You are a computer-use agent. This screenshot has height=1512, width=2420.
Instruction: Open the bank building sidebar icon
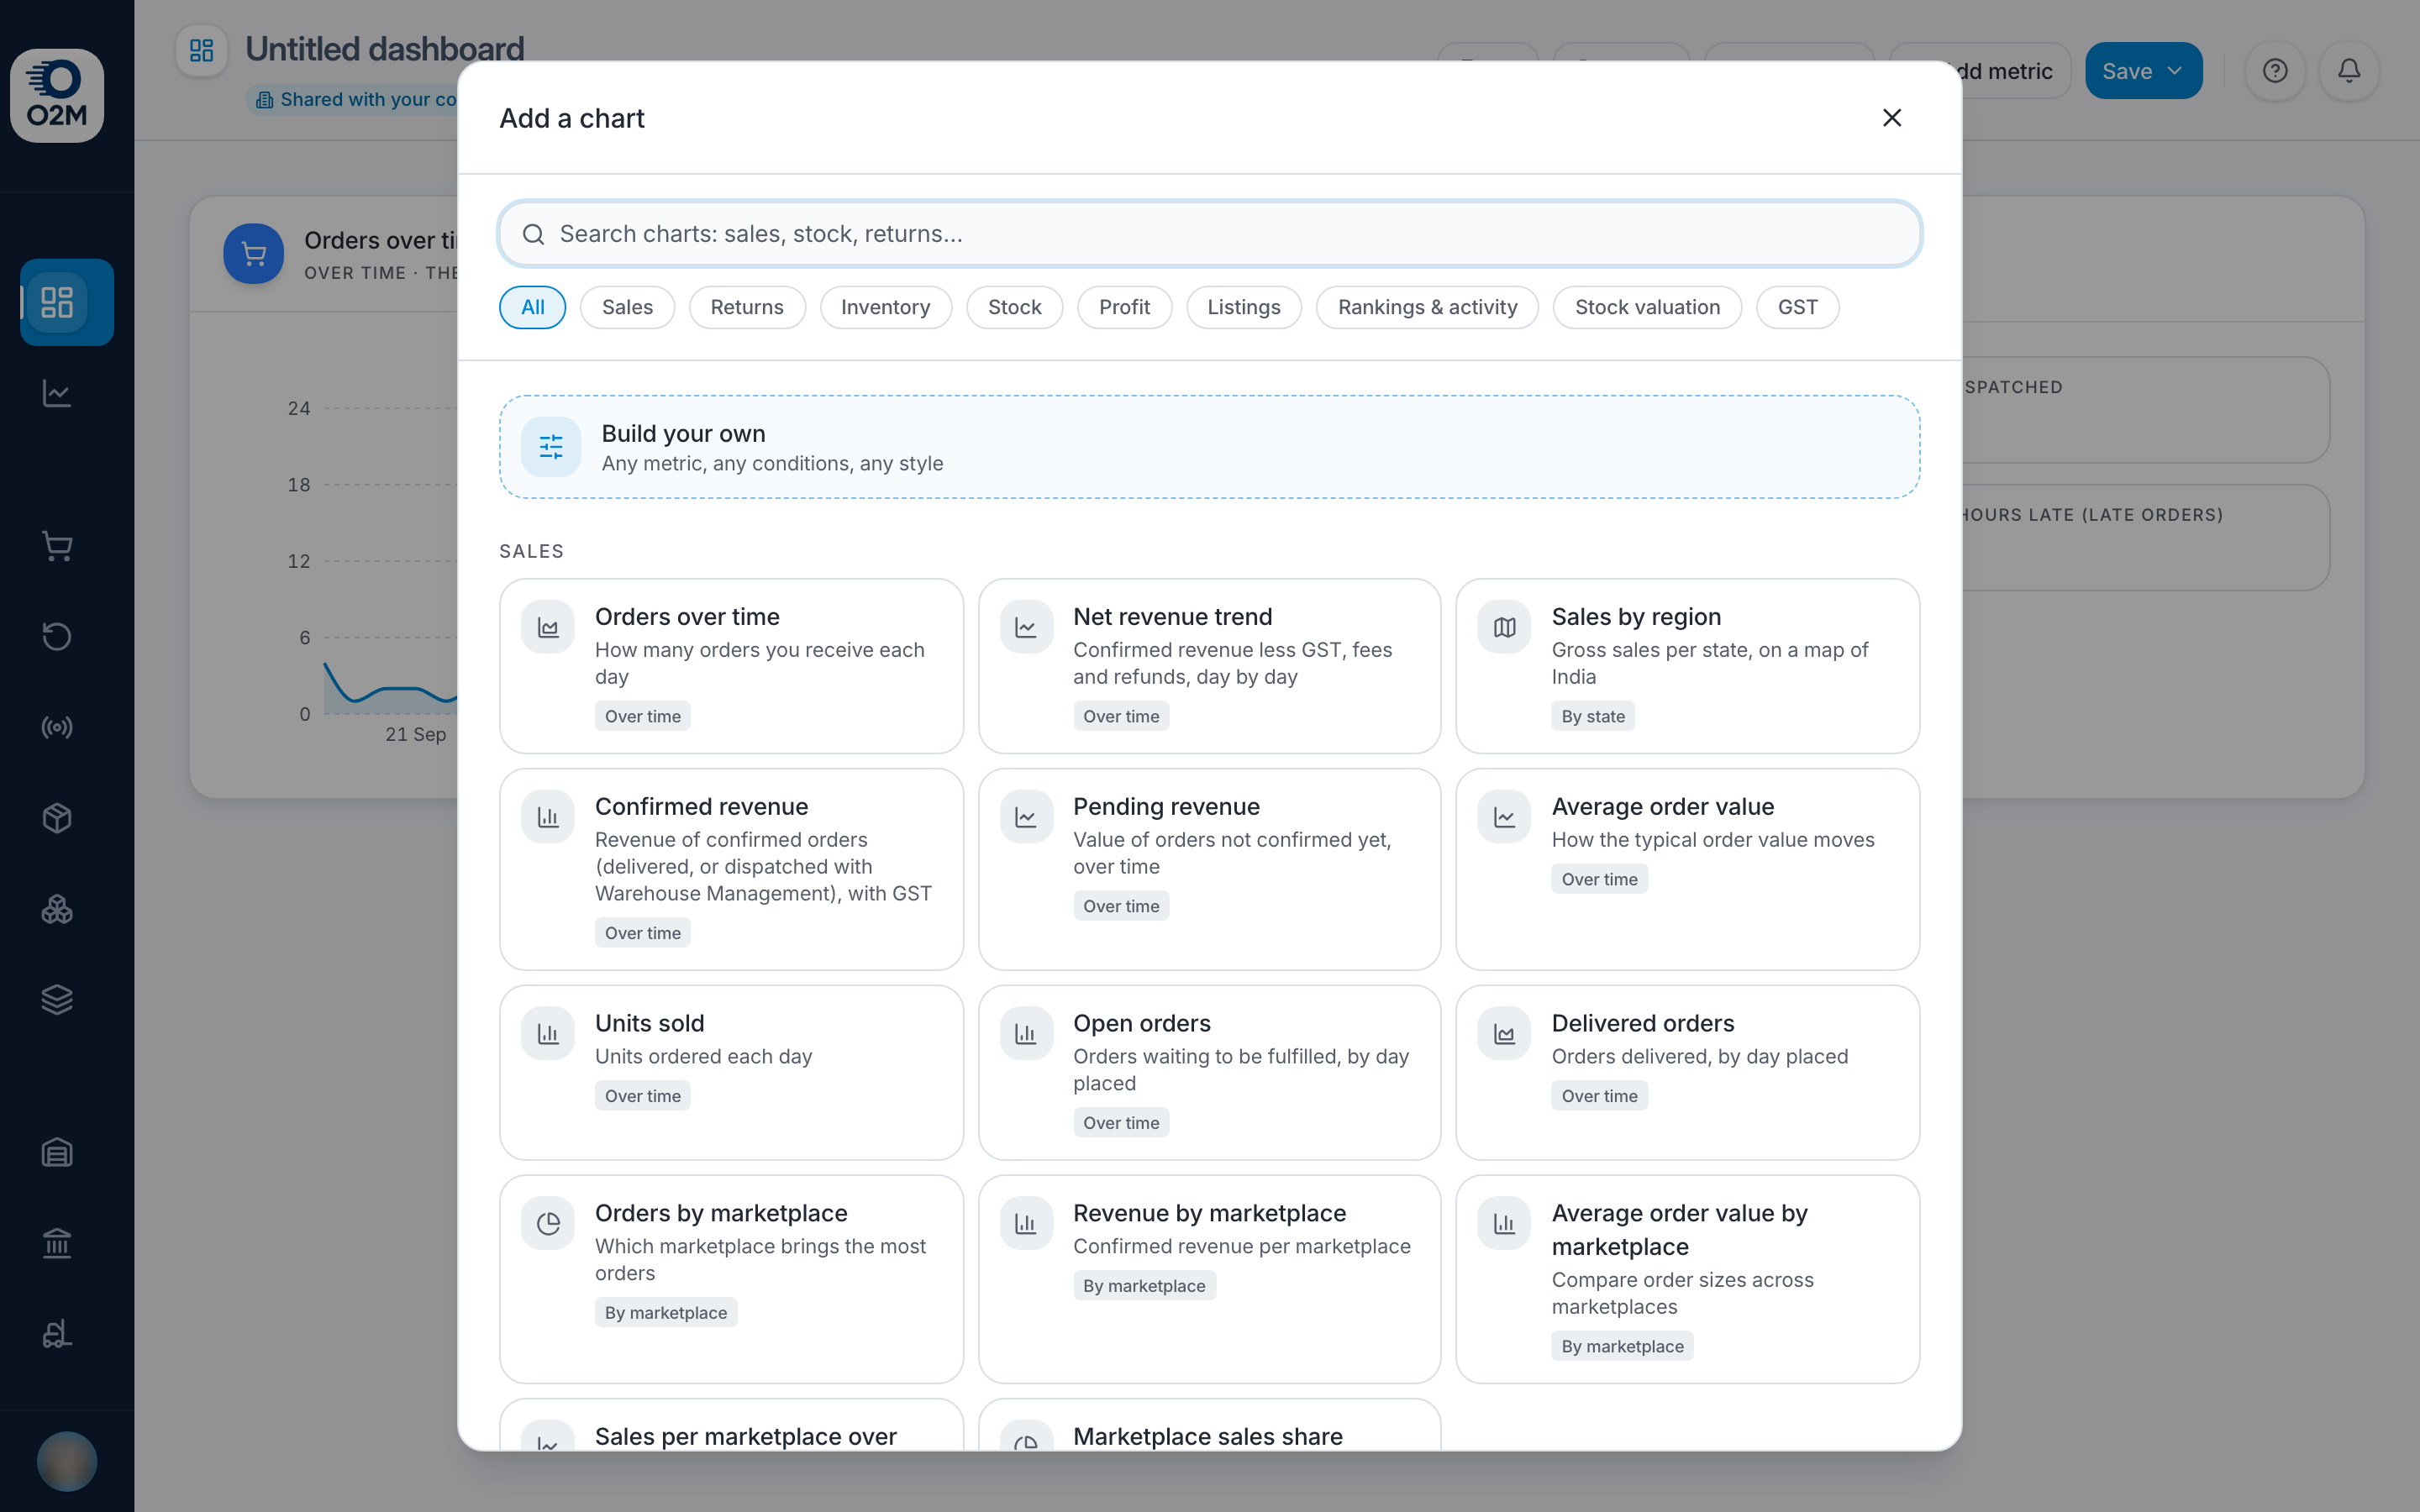point(57,1243)
